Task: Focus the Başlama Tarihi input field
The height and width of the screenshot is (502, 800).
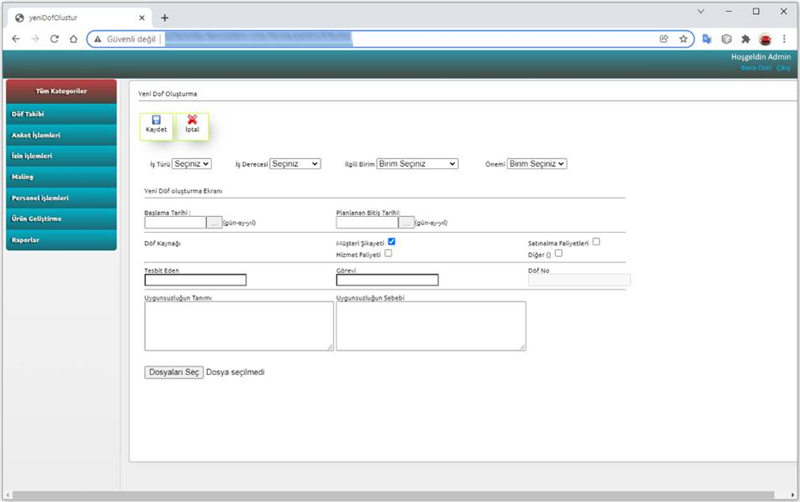Action: click(175, 222)
